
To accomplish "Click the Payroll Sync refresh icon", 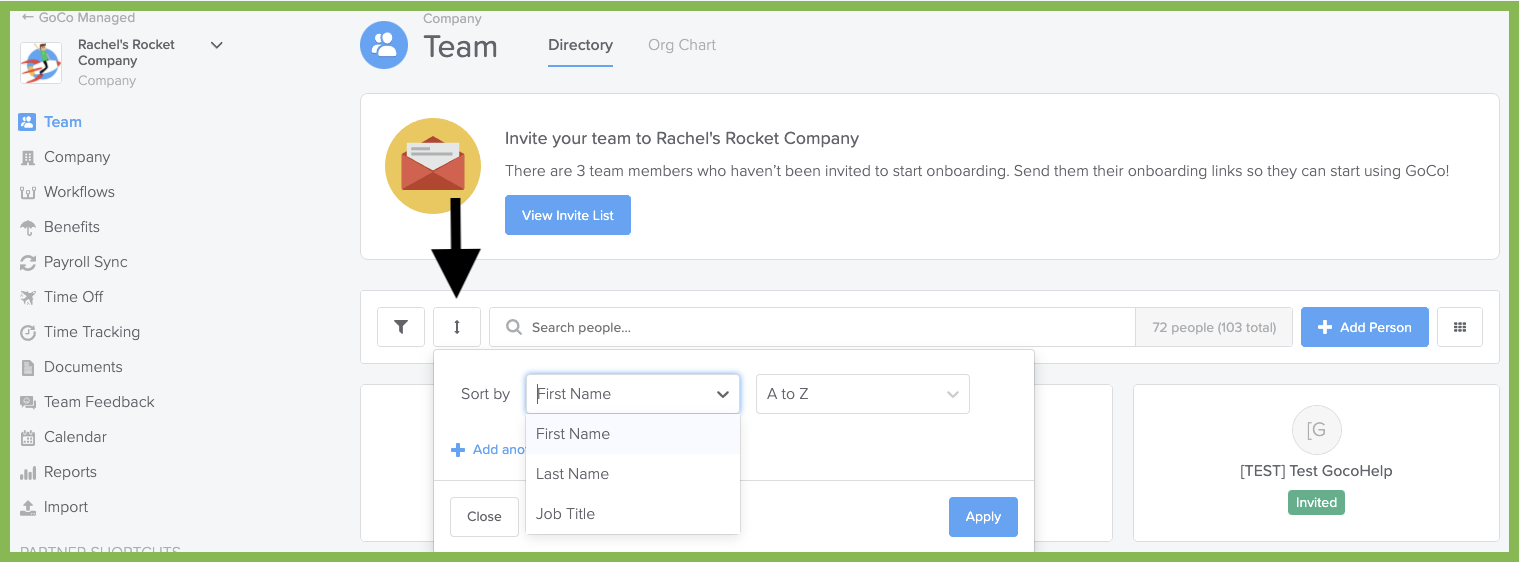I will coord(27,262).
